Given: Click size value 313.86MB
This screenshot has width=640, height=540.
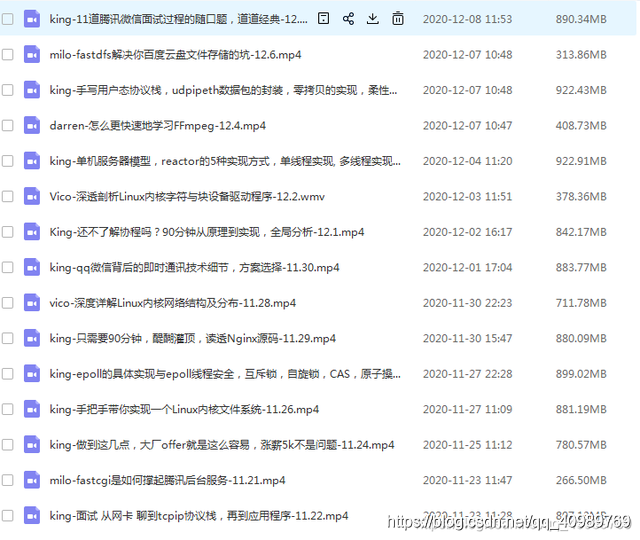Looking at the screenshot, I should (581, 55).
